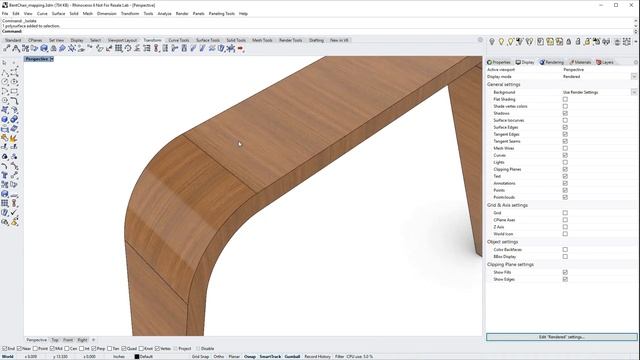Select the pointer tool in left sidebar

click(x=4, y=63)
